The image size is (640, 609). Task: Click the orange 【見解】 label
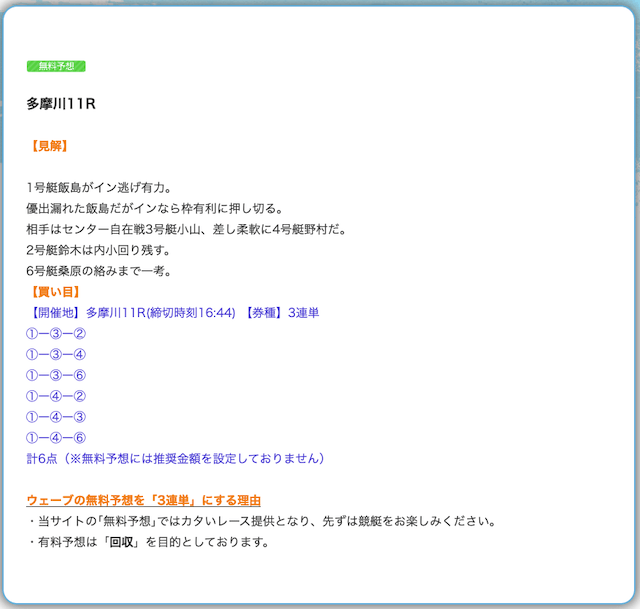[x=49, y=146]
